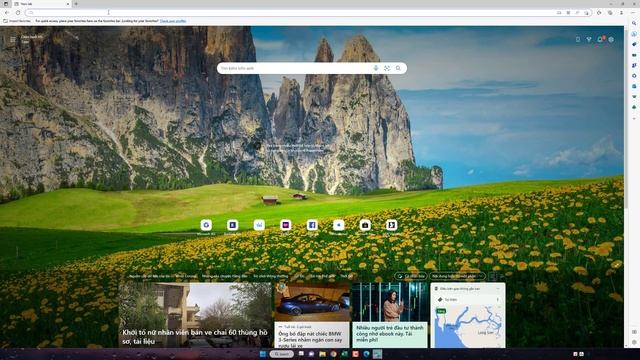
Task: Add sidebar app with plus icon
Action: tap(634, 118)
